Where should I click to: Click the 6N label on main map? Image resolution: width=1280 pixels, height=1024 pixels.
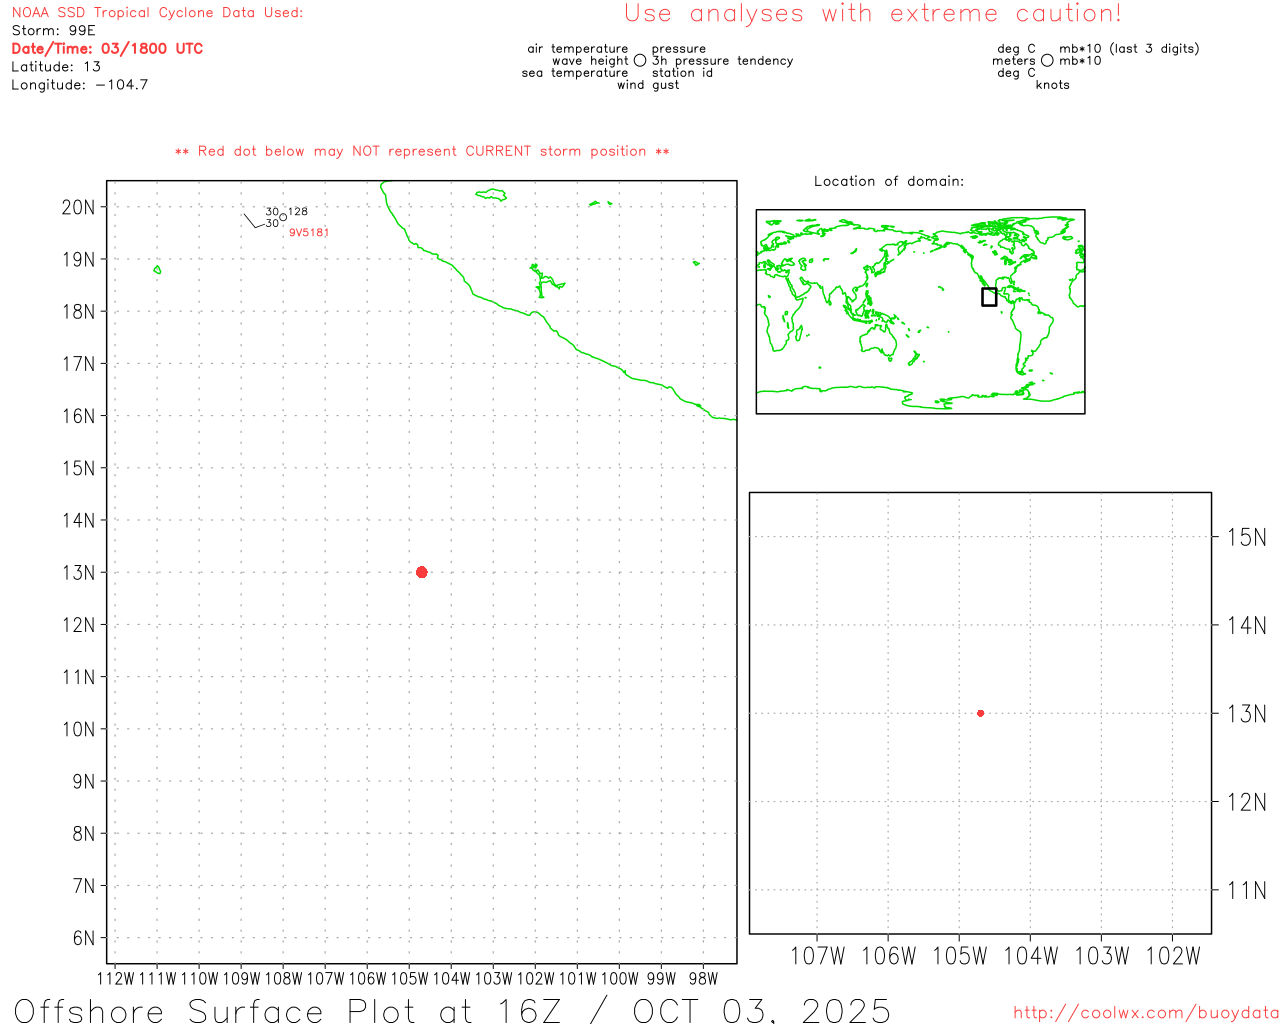[84, 938]
